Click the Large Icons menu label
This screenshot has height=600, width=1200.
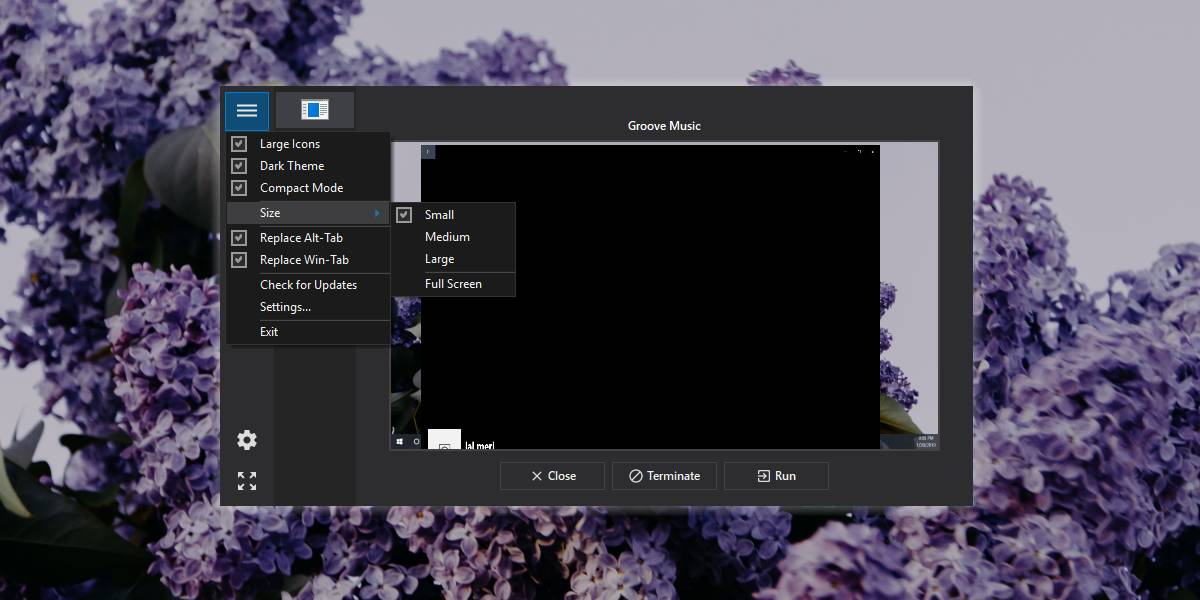point(290,144)
